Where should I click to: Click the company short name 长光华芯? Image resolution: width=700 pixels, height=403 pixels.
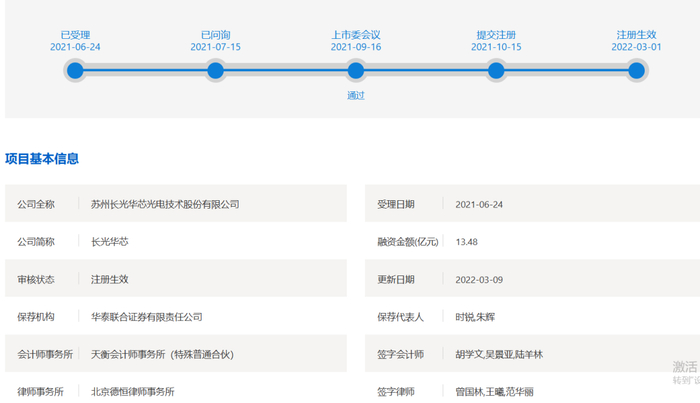(x=110, y=242)
